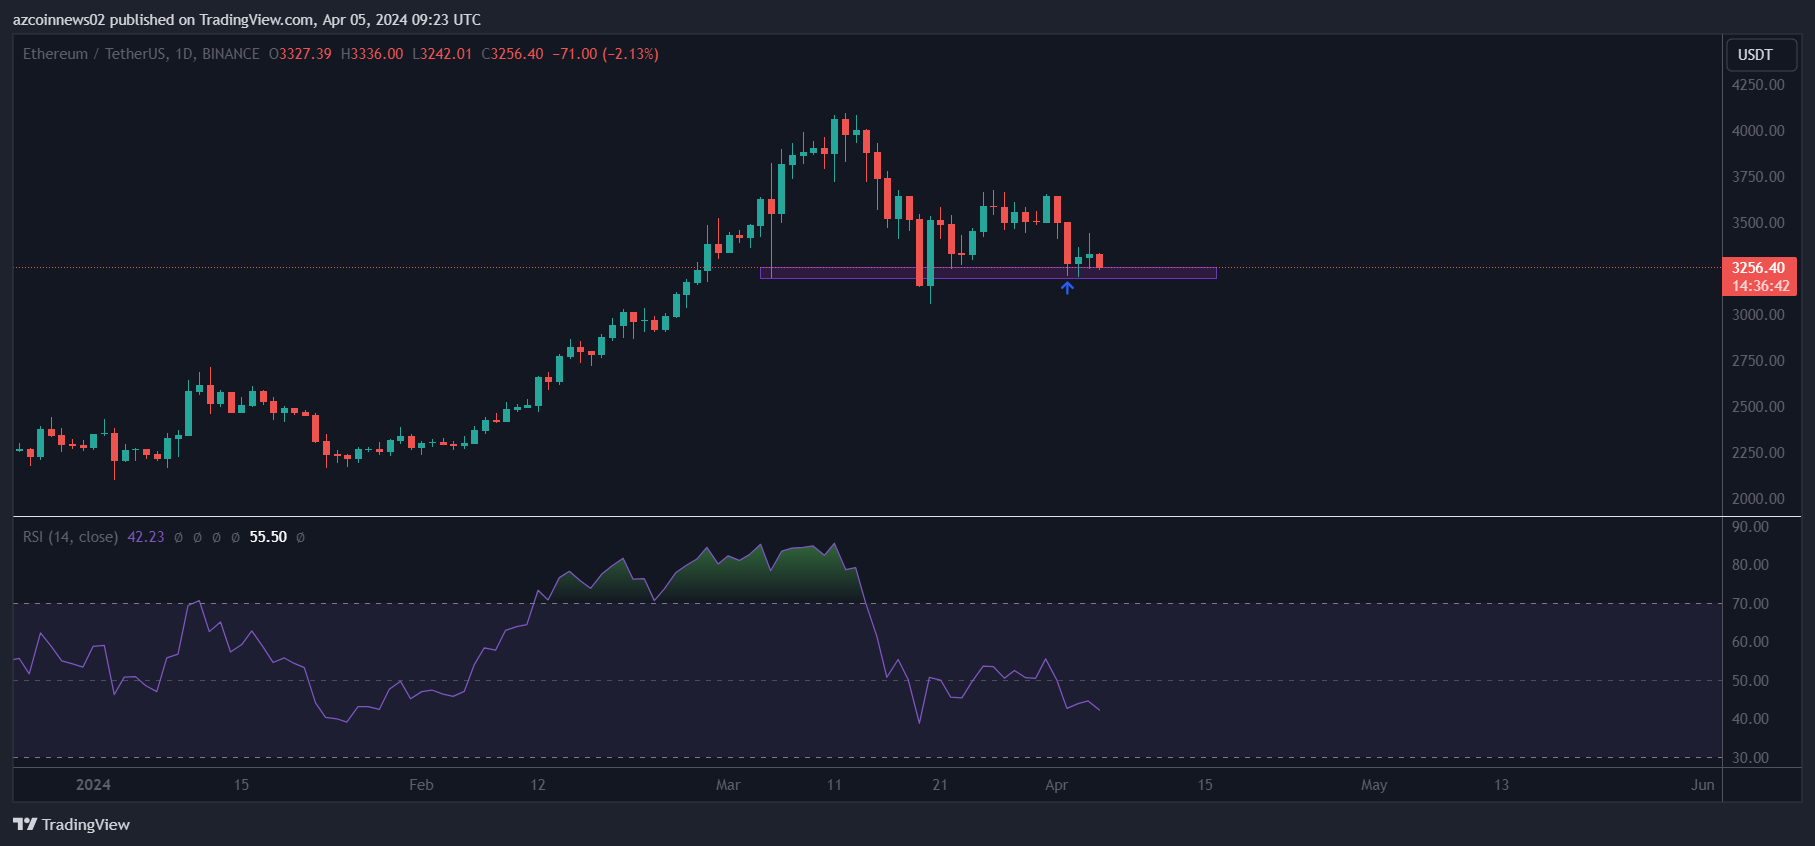Click the 2500.00 price axis label
The image size is (1815, 846).
[x=1758, y=407]
